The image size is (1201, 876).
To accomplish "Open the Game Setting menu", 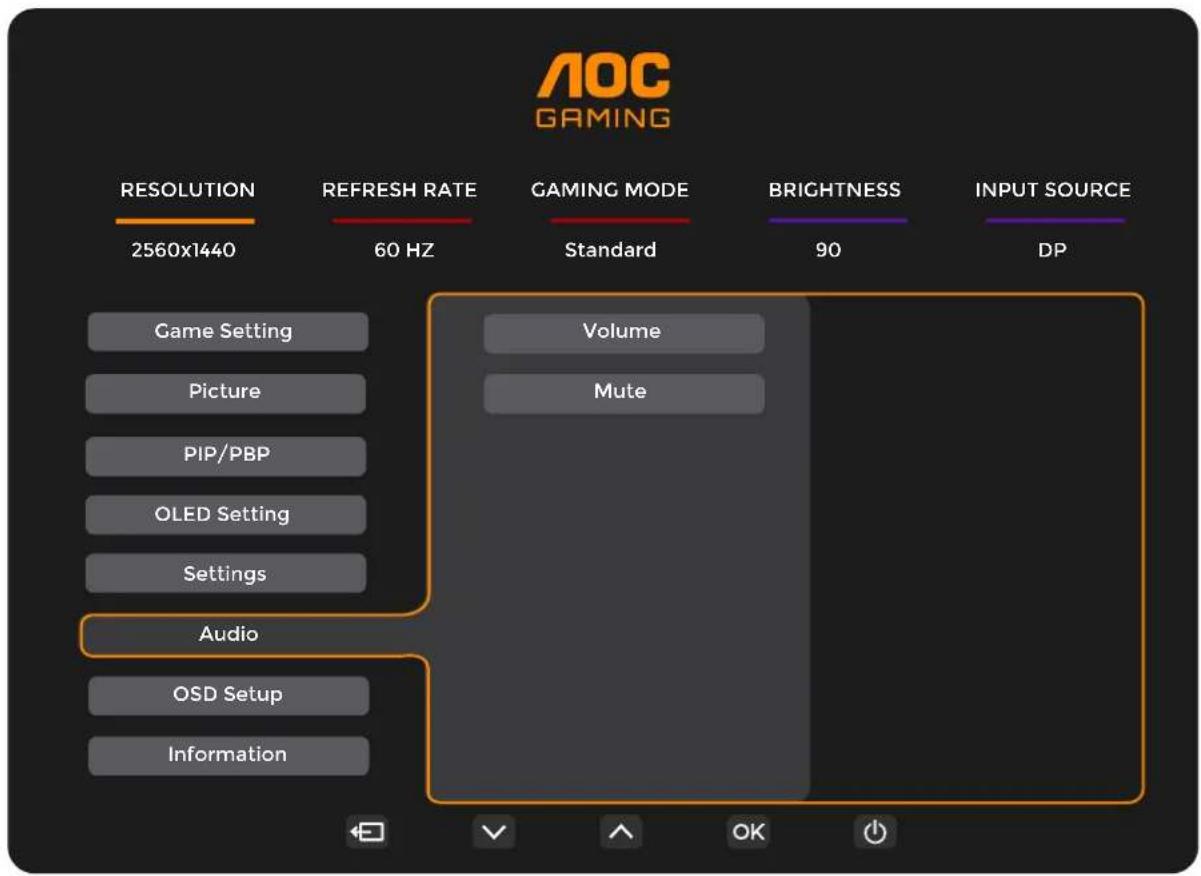I will tap(228, 331).
